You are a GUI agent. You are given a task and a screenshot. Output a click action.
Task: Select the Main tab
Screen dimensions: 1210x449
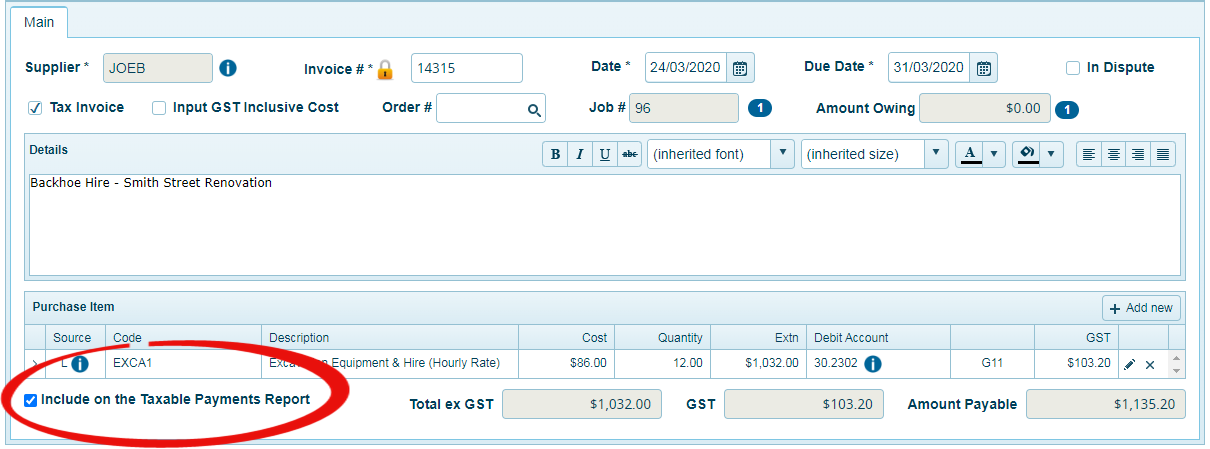(x=39, y=21)
